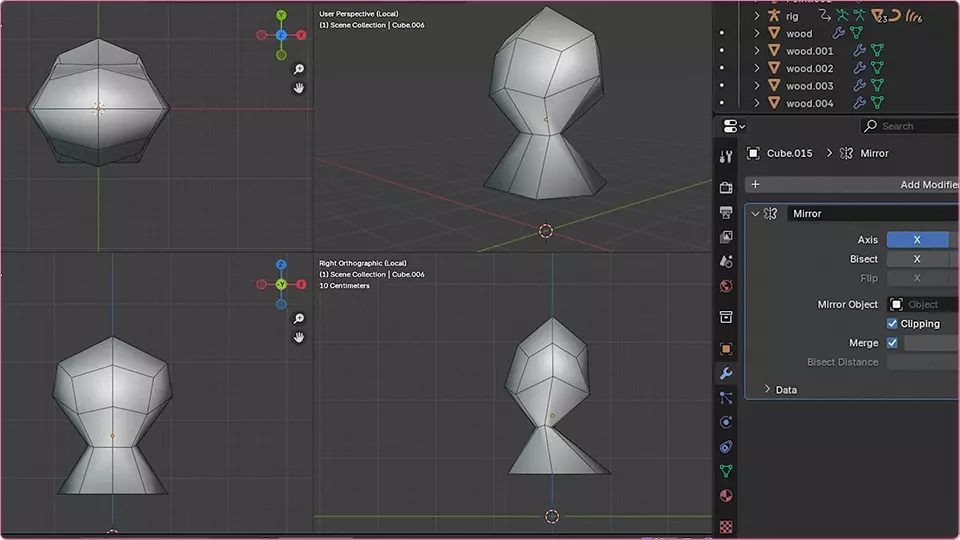Expand the rig item in outliner

(x=757, y=16)
